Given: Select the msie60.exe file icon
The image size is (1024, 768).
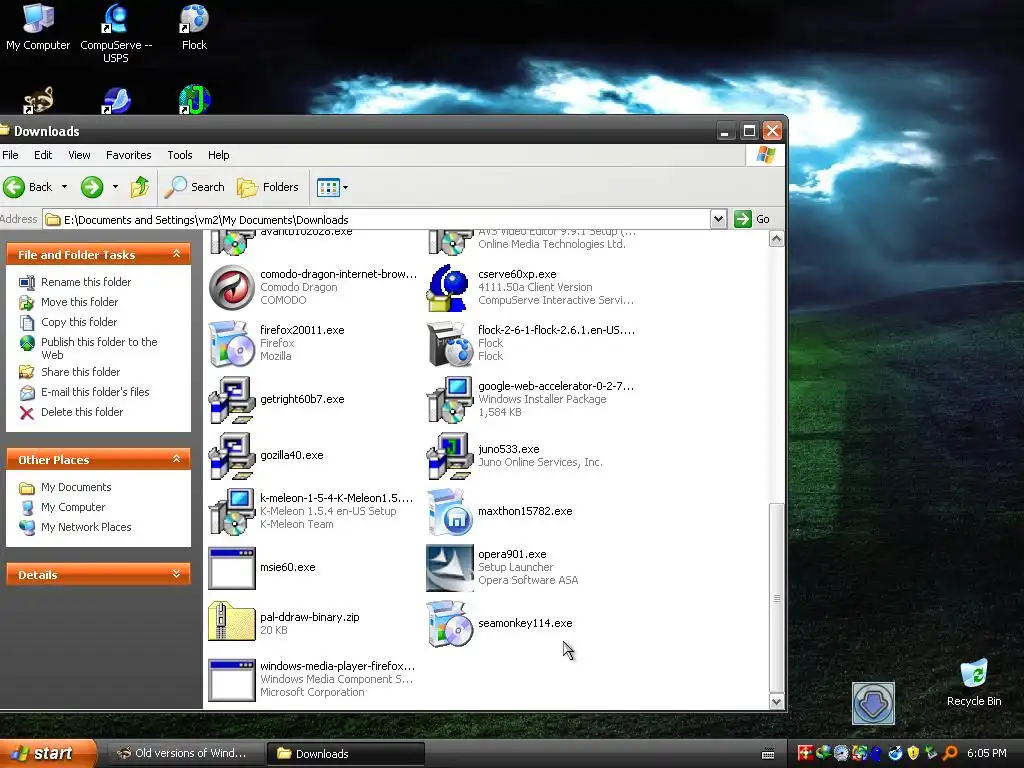Looking at the screenshot, I should 231,568.
